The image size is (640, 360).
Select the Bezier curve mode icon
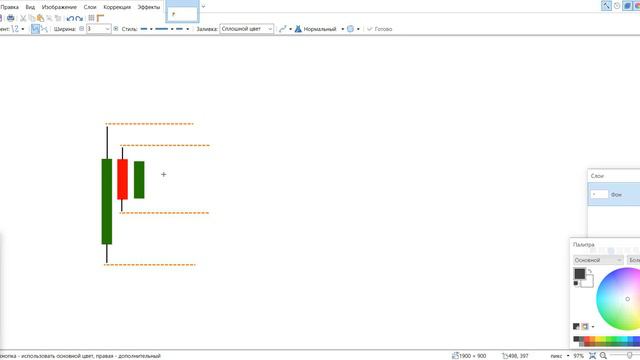click(x=44, y=29)
